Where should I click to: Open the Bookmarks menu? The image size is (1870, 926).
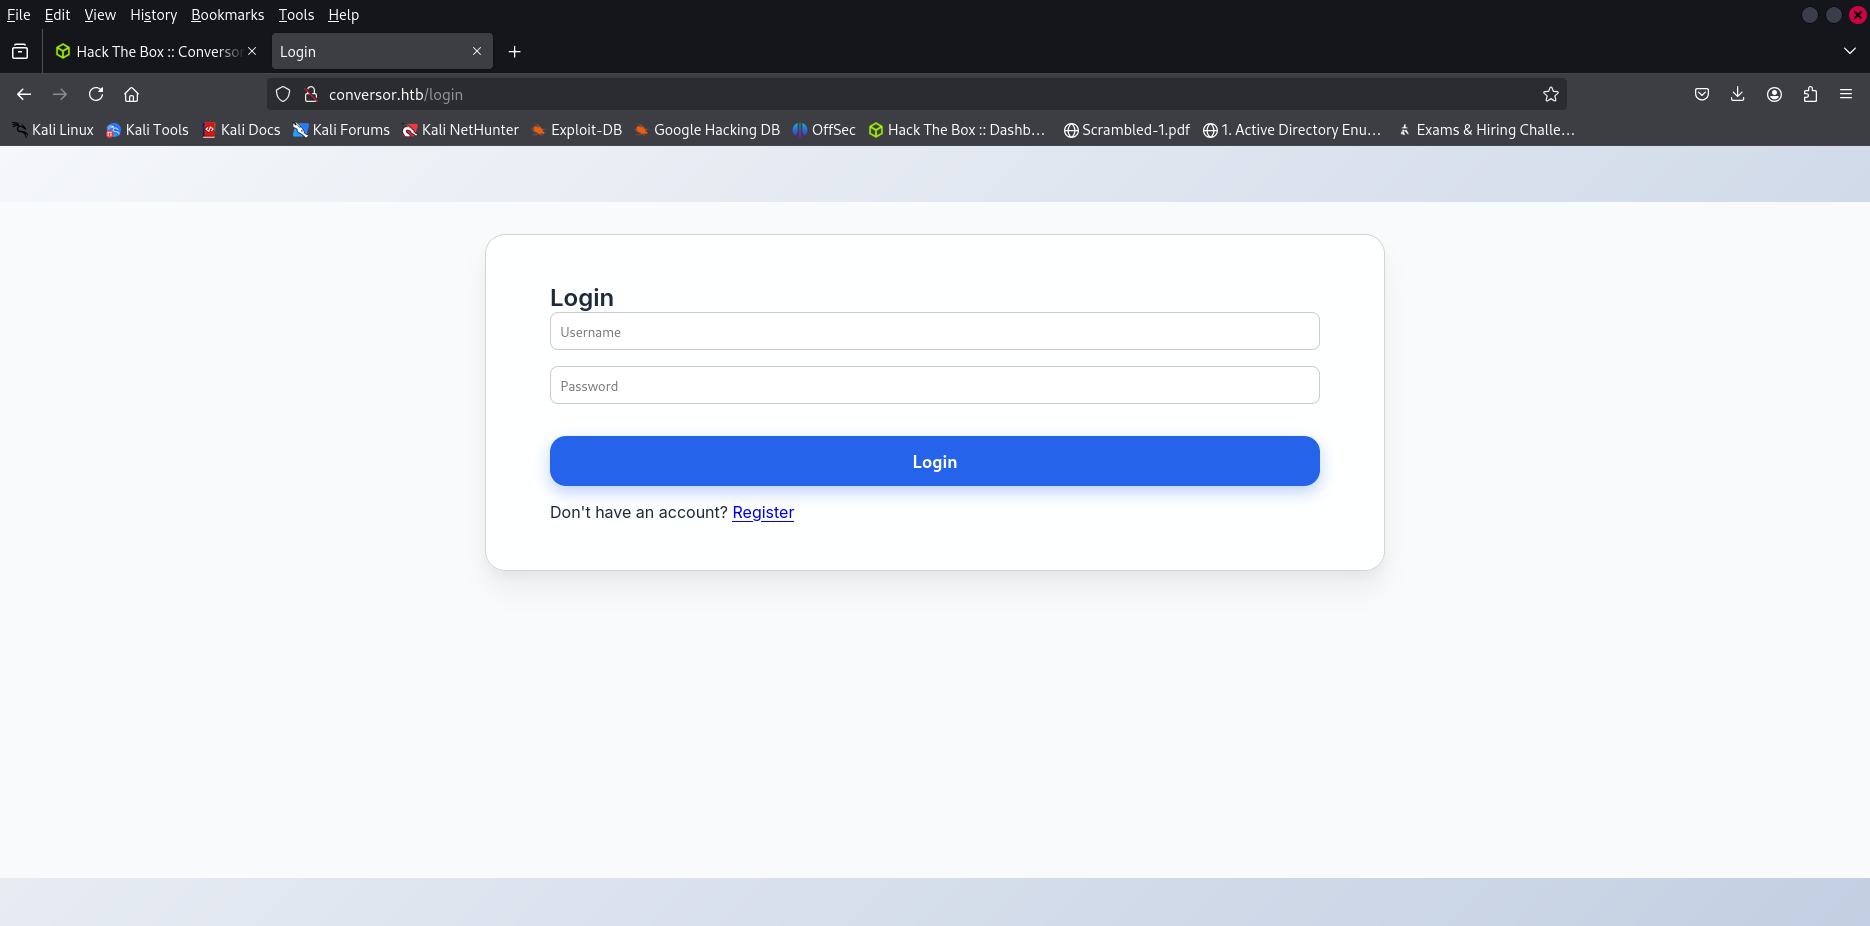point(227,15)
